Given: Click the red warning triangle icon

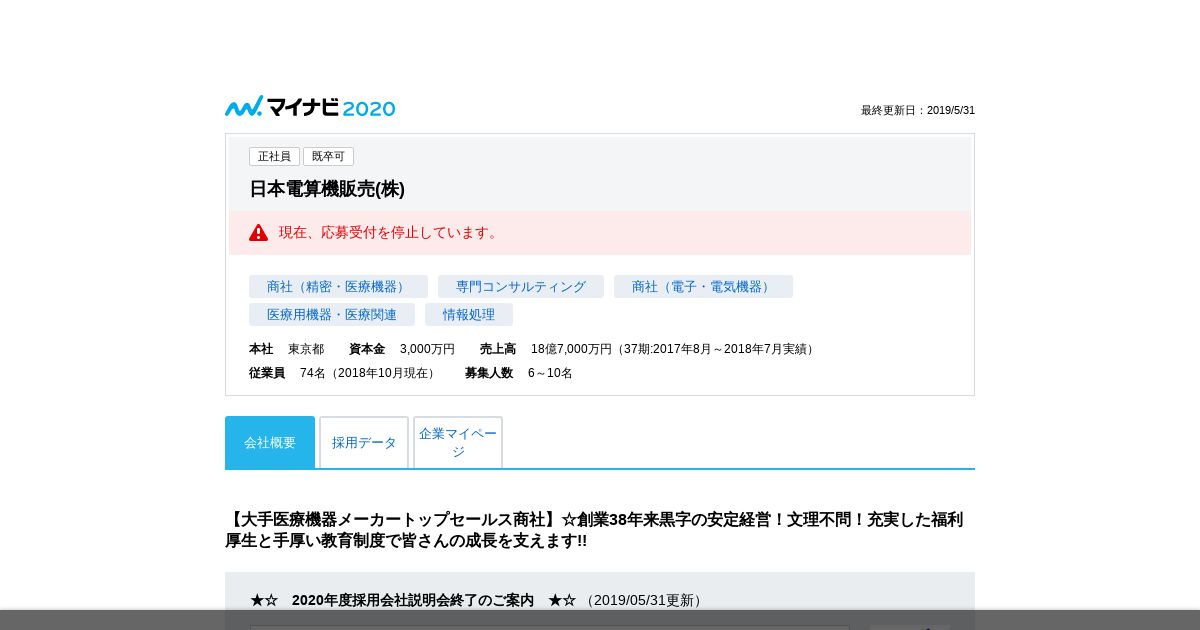Looking at the screenshot, I should [258, 232].
